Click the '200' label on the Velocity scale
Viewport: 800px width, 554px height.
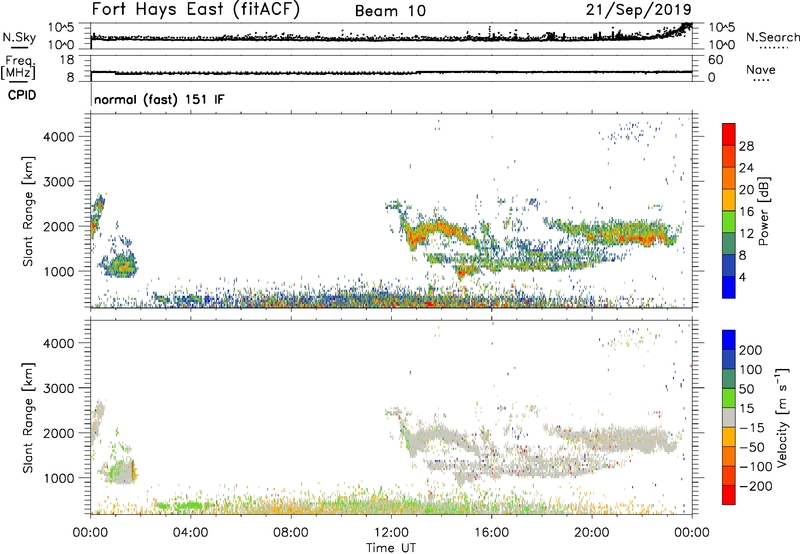[x=751, y=350]
